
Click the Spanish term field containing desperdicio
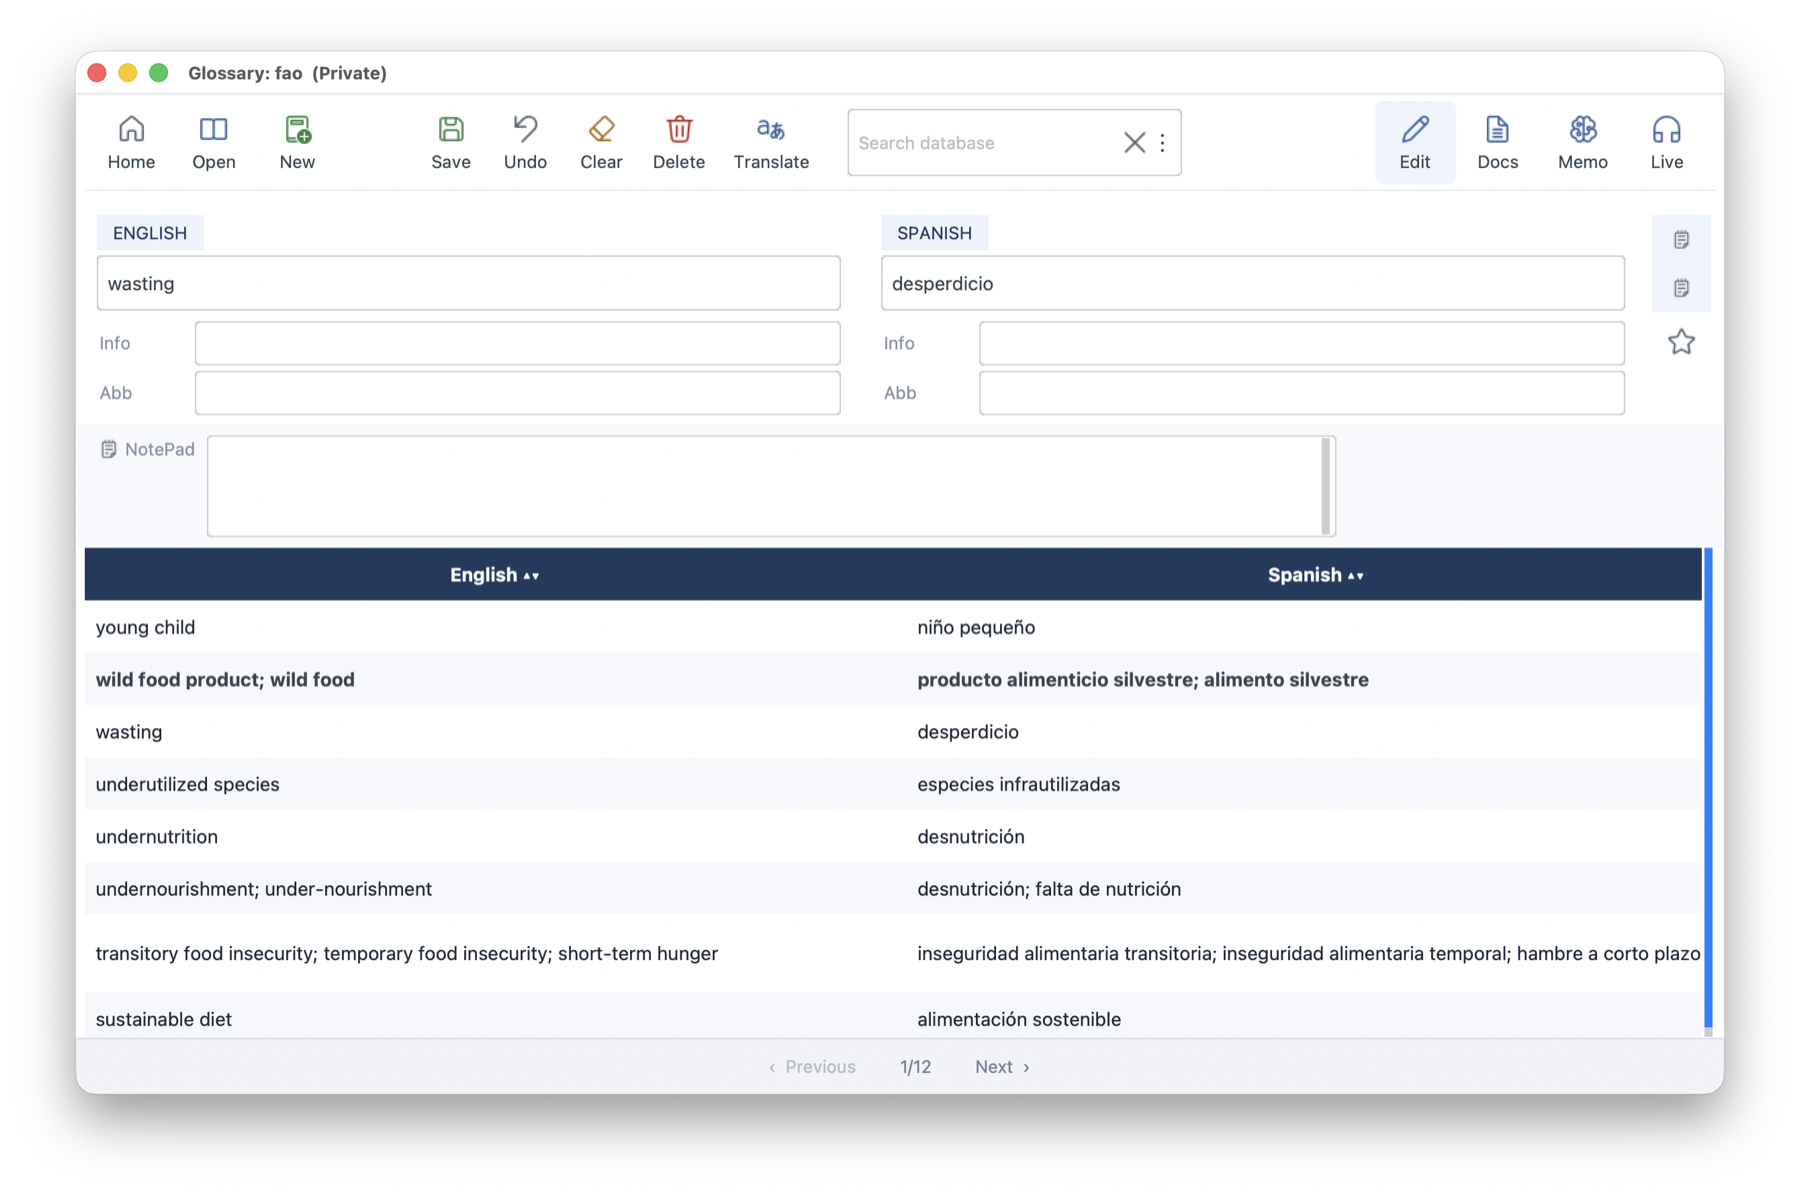(x=1252, y=283)
